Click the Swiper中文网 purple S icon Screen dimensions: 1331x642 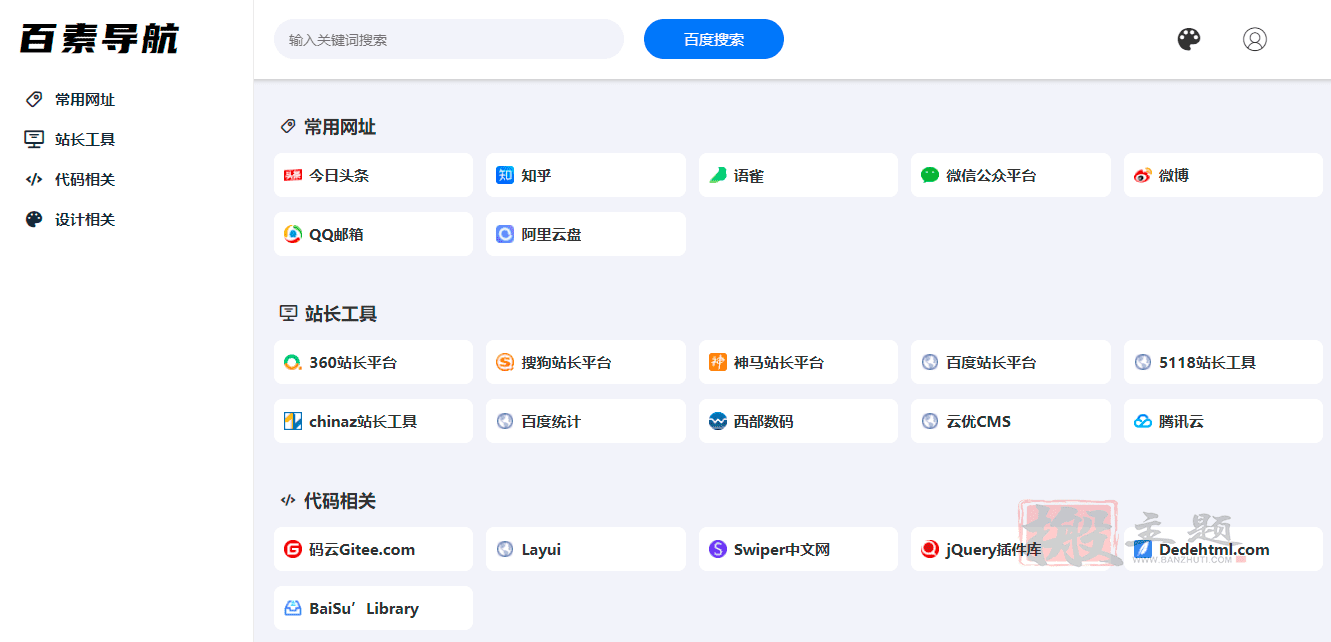[x=718, y=549]
